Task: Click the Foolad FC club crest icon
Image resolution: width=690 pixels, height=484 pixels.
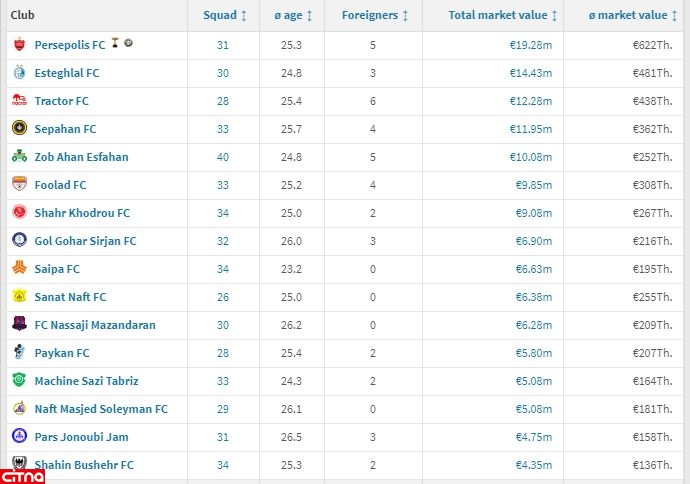Action: (19, 185)
